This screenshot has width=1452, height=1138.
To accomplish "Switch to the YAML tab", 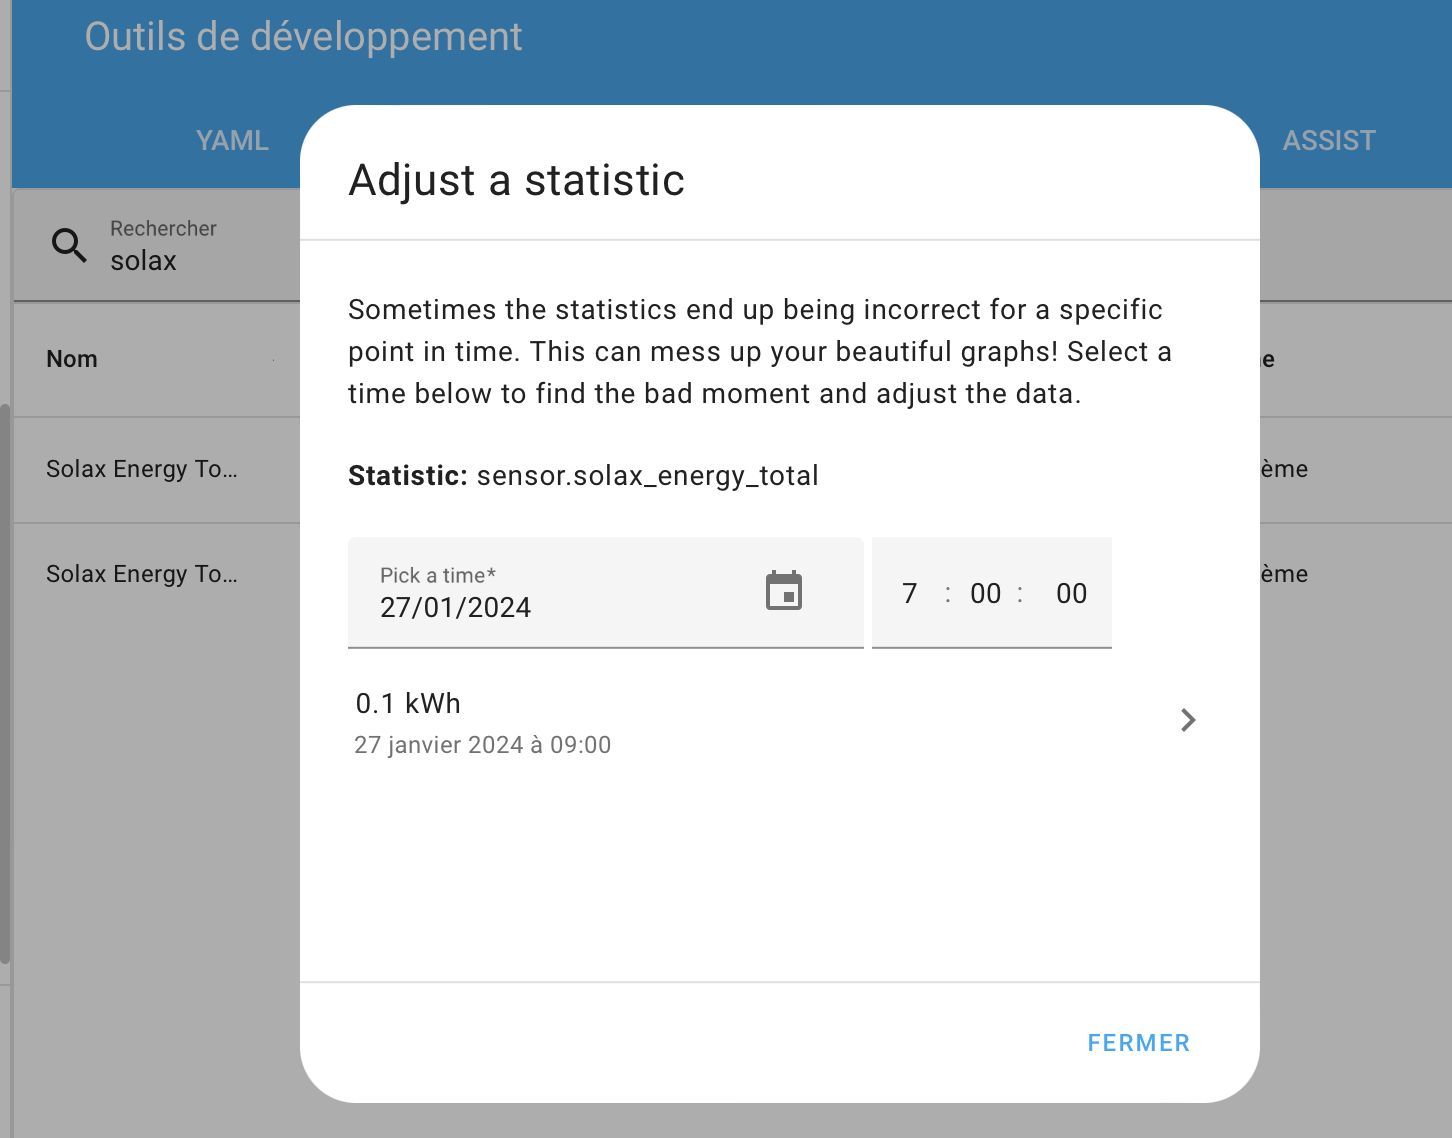I will point(232,141).
